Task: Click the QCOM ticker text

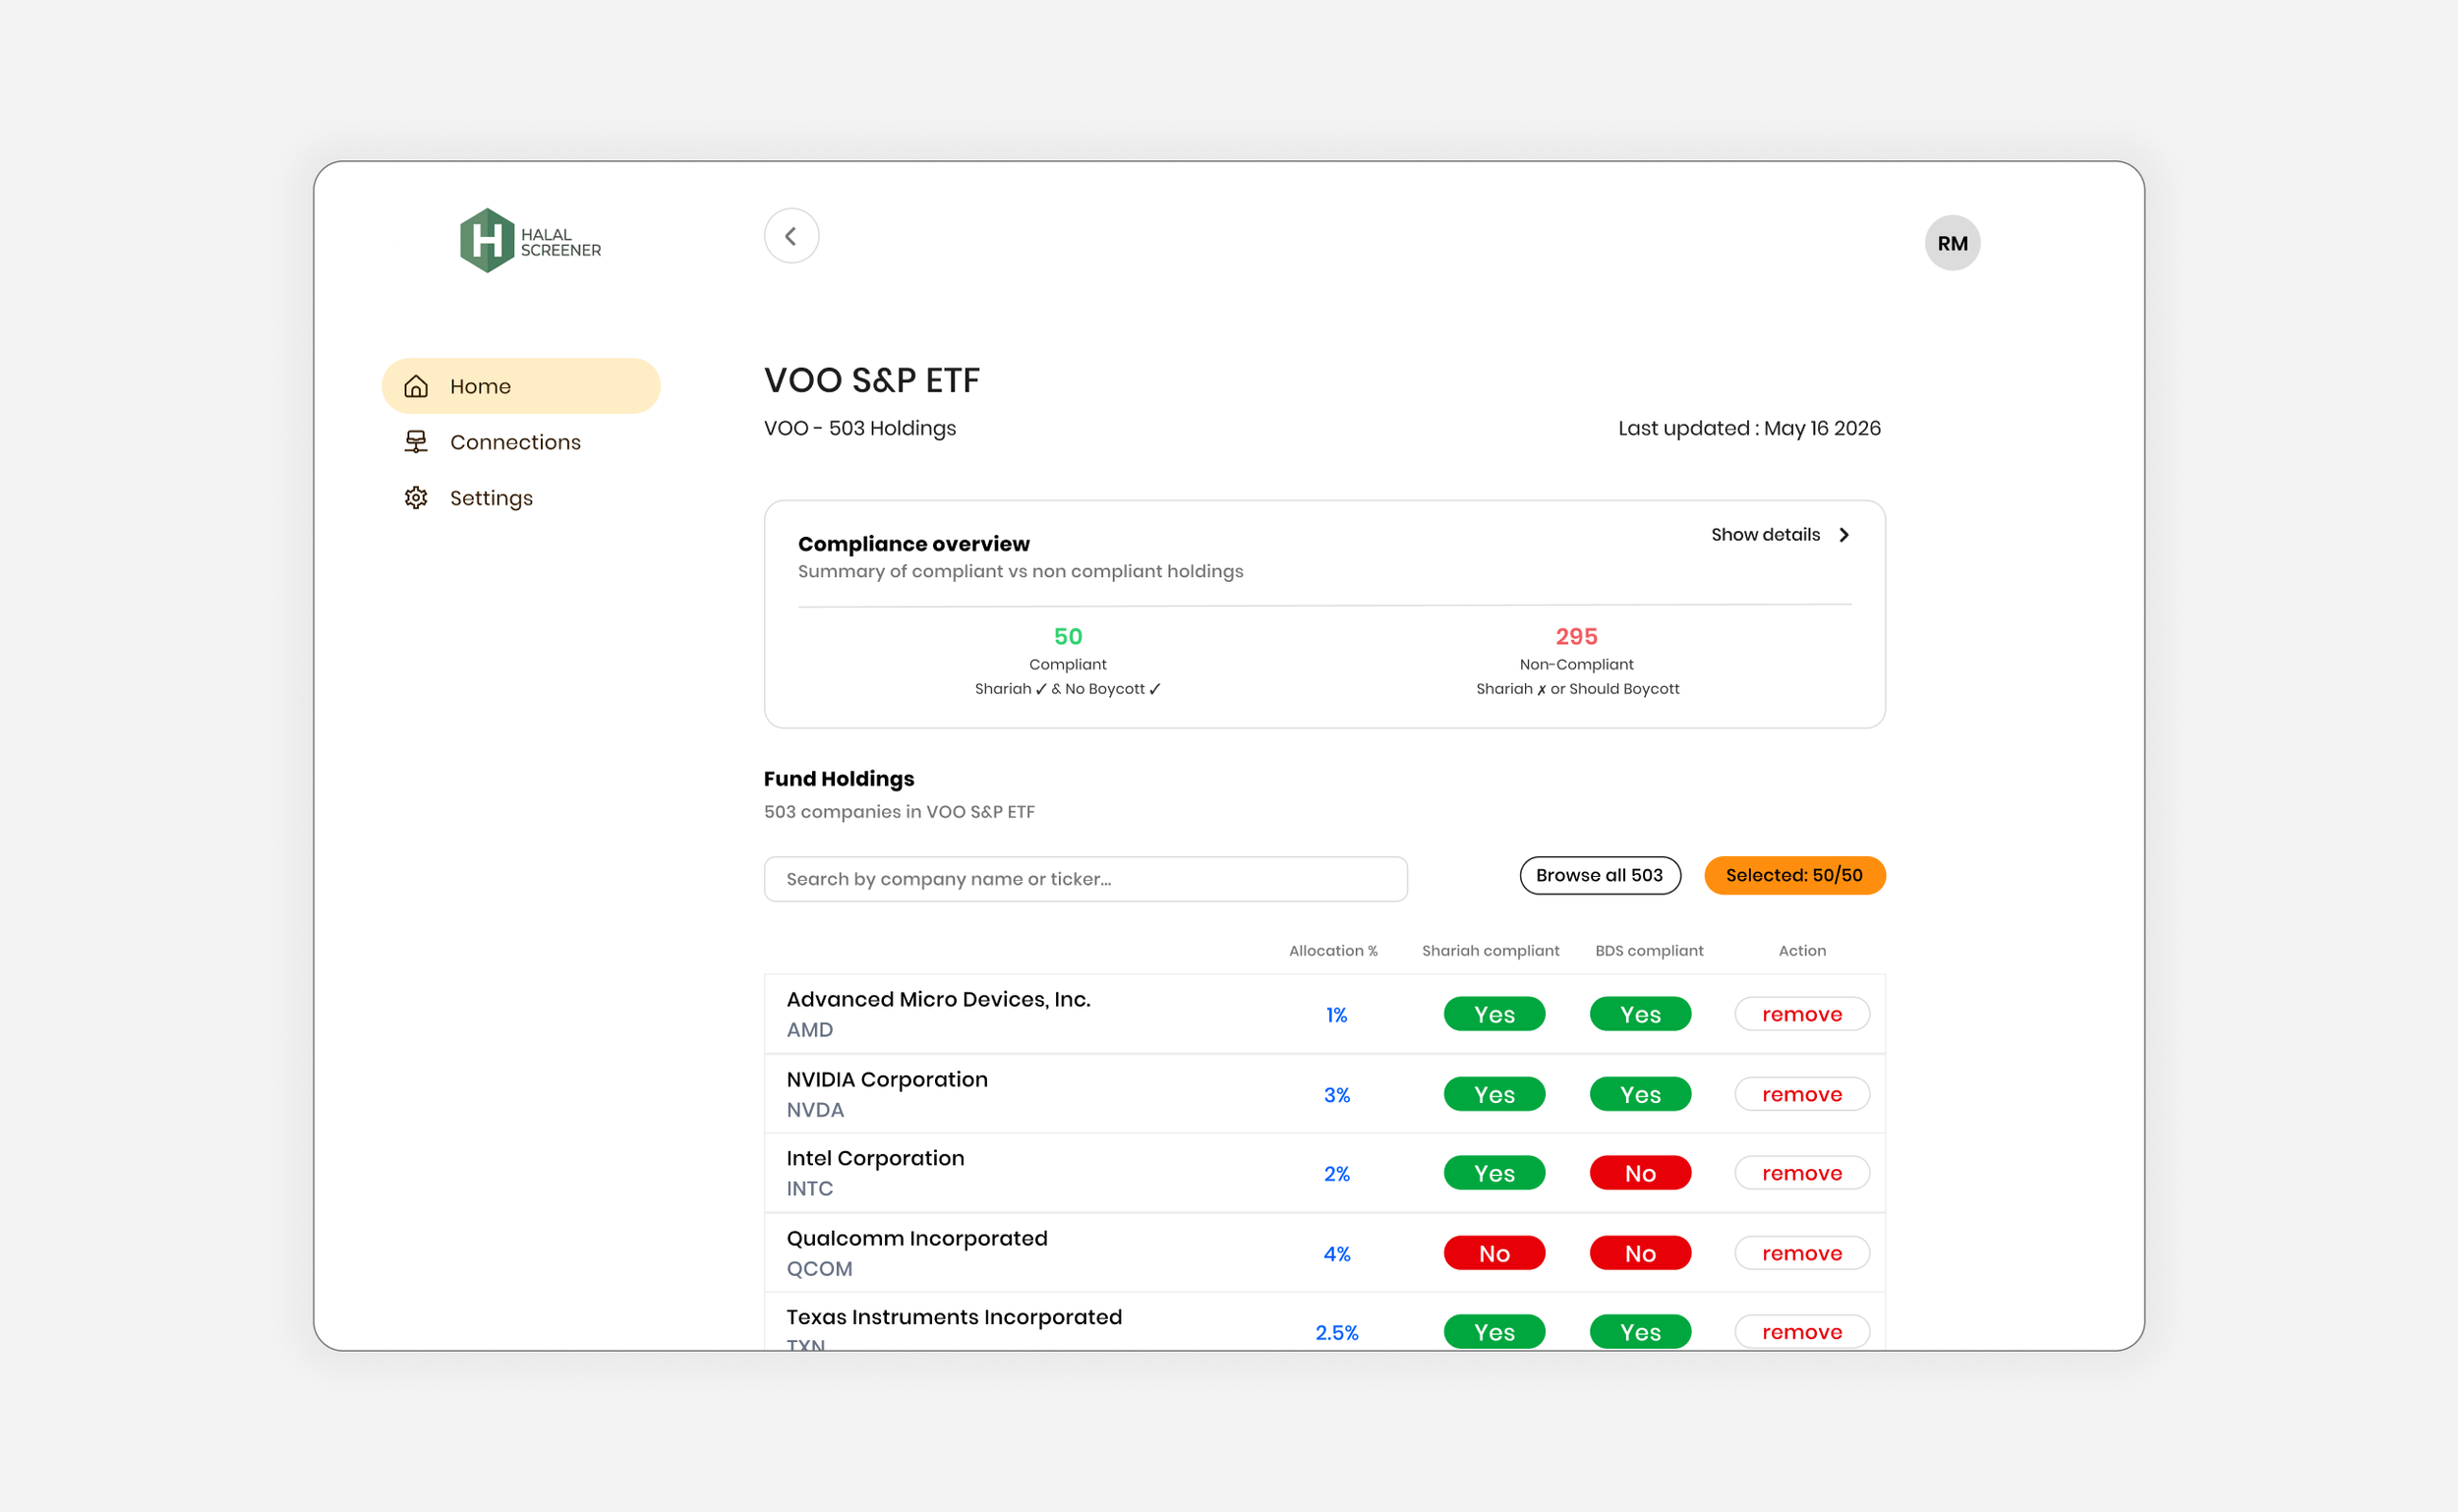Action: 819,1269
